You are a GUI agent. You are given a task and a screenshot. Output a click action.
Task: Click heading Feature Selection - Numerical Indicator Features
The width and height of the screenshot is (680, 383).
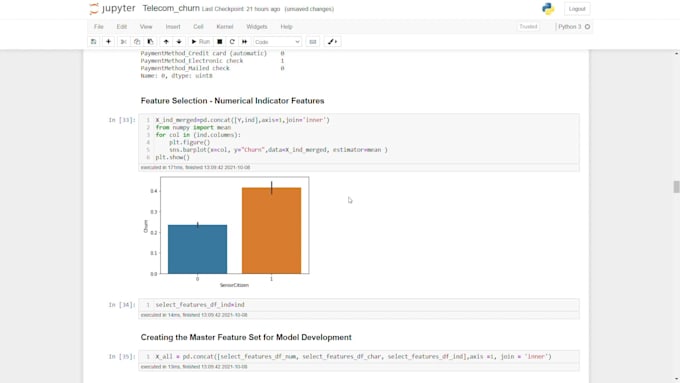click(232, 101)
